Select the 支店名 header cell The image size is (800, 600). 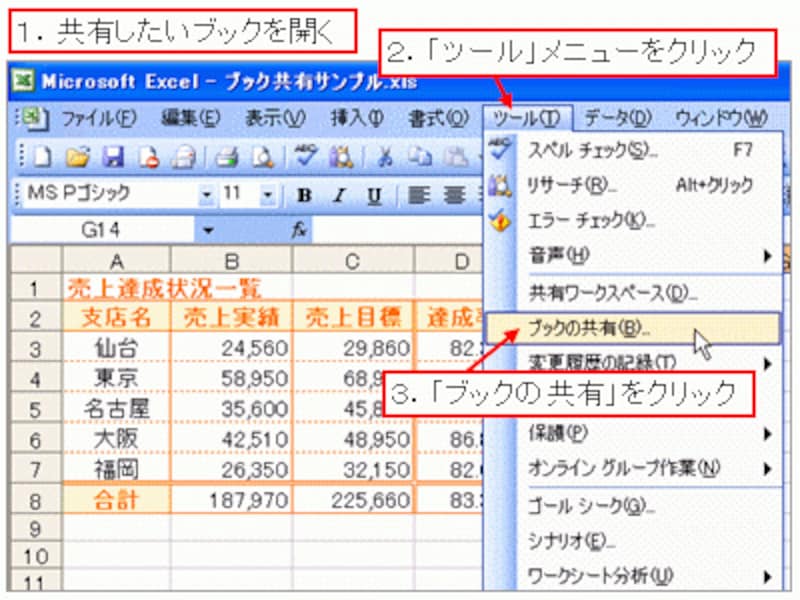(x=116, y=318)
